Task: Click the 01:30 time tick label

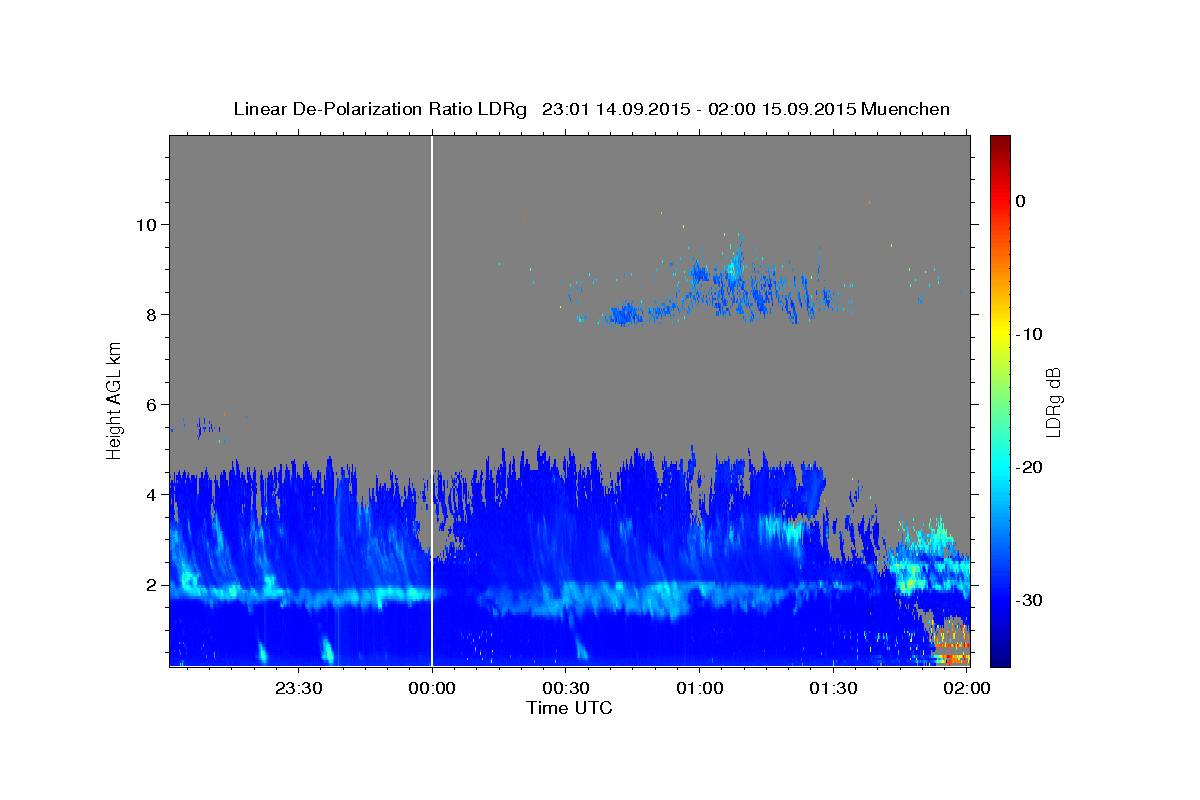Action: pos(834,688)
